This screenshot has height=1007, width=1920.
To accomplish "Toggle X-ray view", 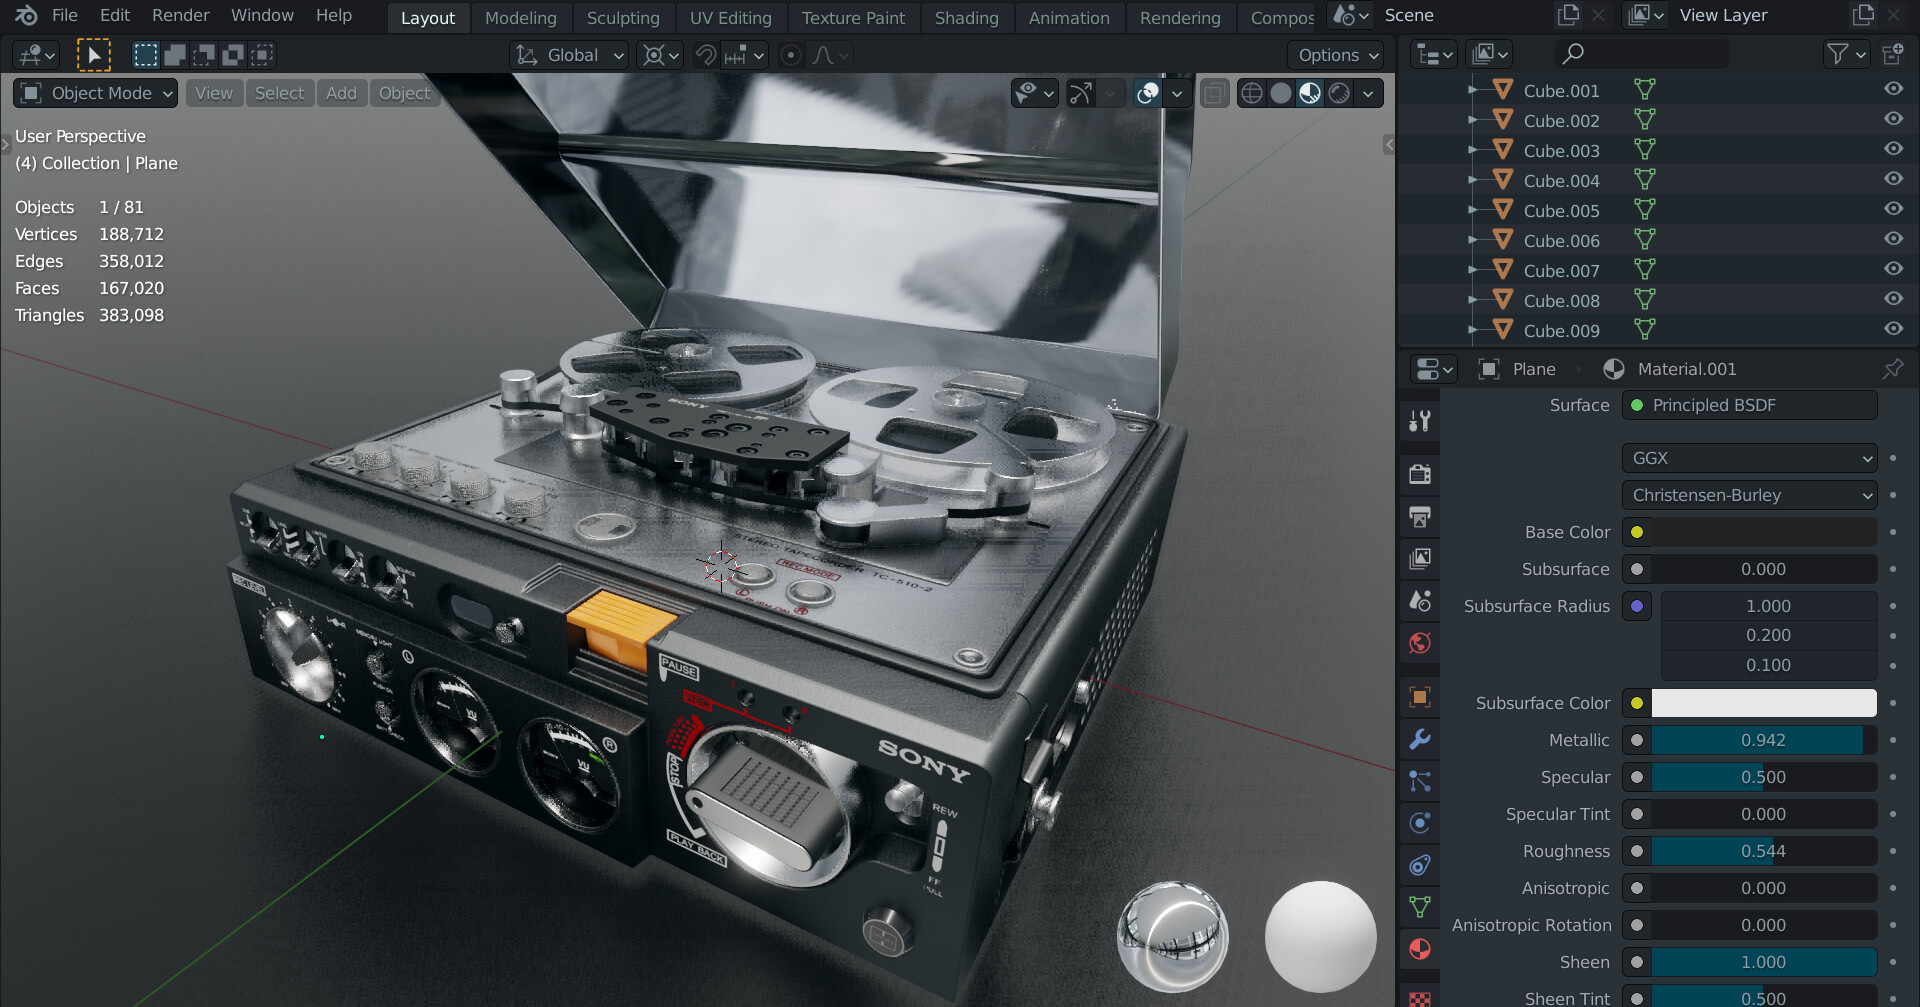I will [1214, 94].
